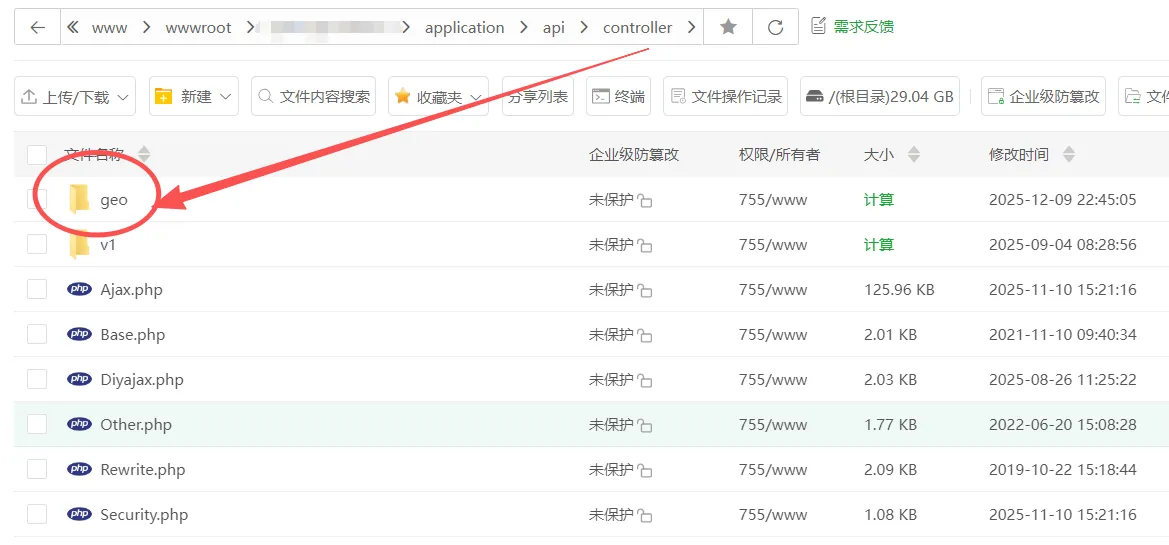Toggle protection lock for Ajax.php
This screenshot has width=1169, height=545.
[645, 290]
